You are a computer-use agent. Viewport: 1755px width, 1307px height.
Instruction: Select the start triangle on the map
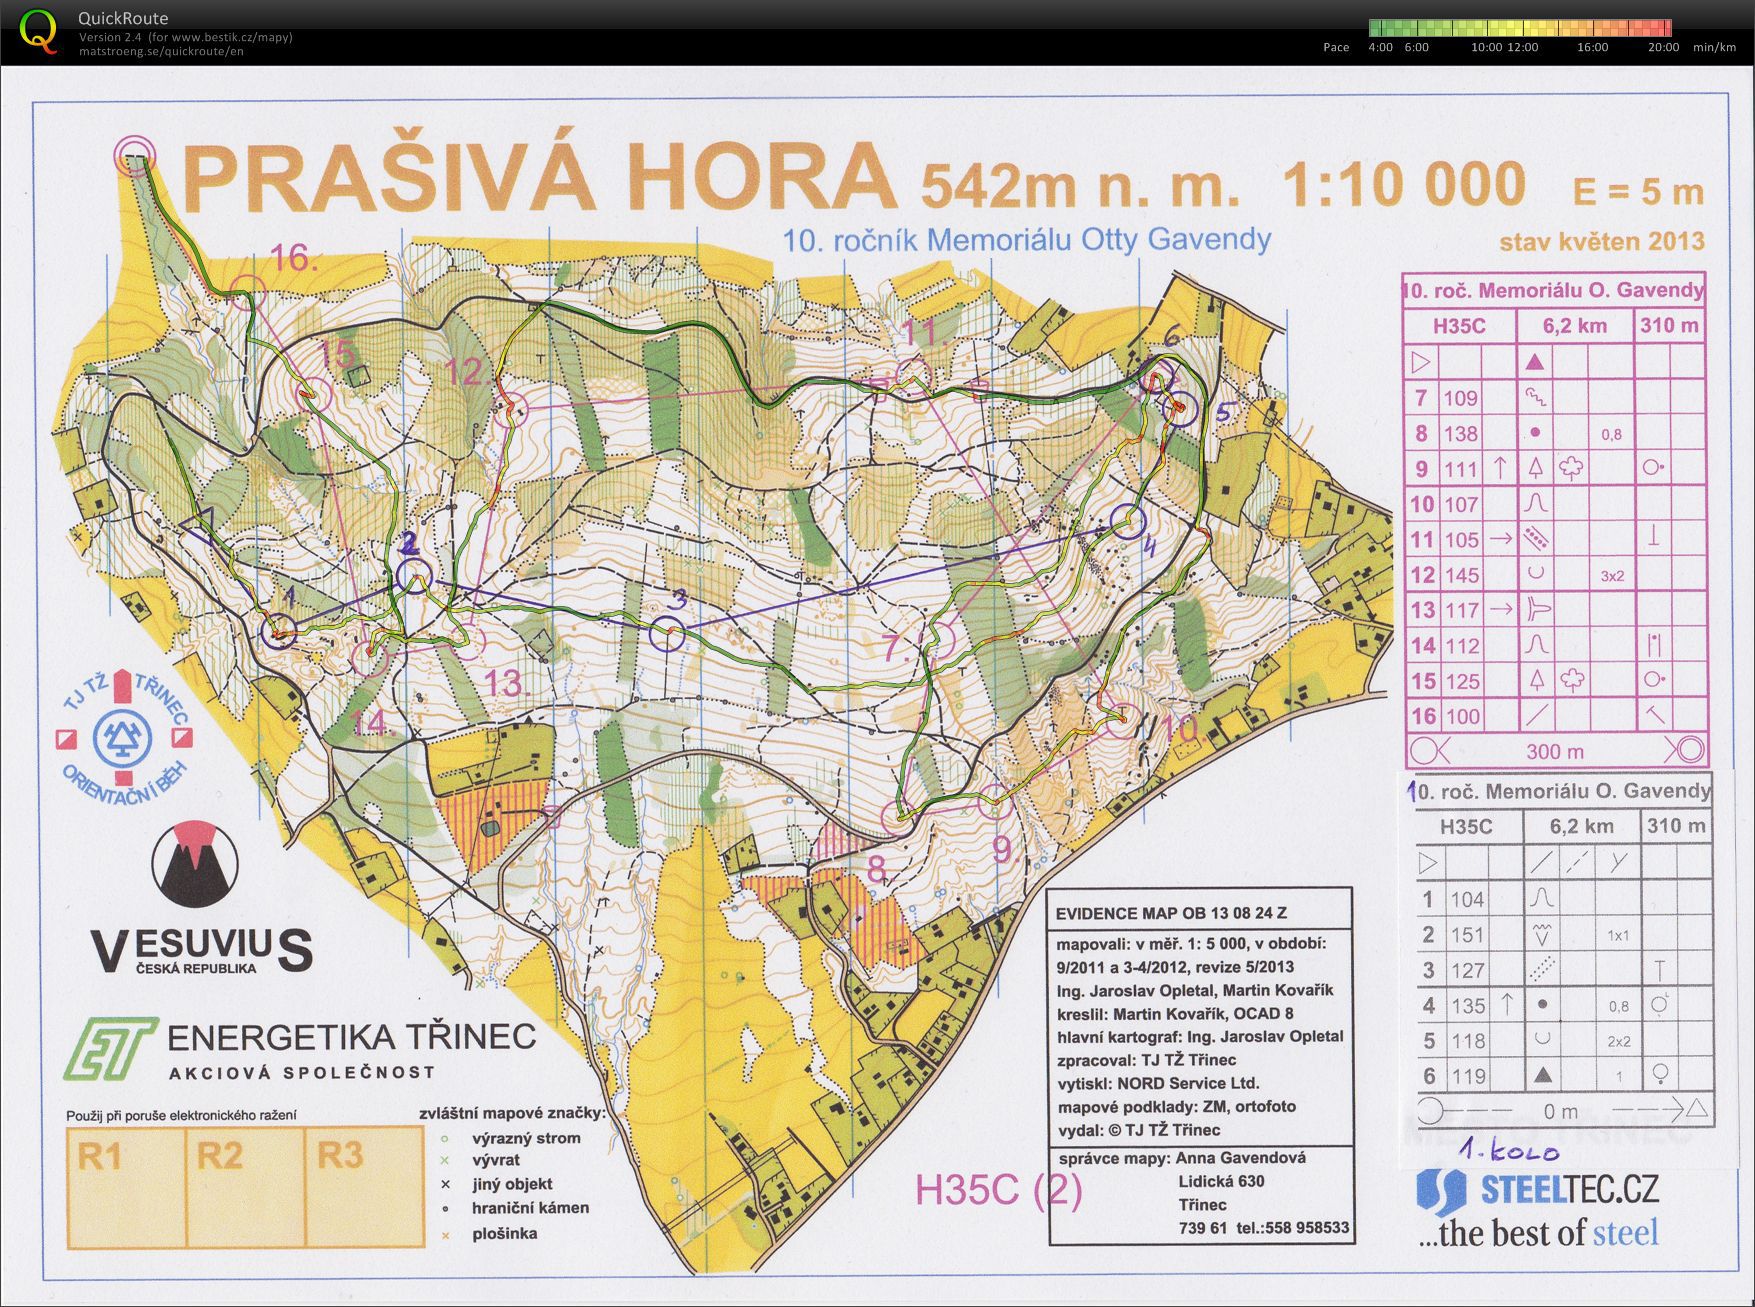[x=203, y=517]
